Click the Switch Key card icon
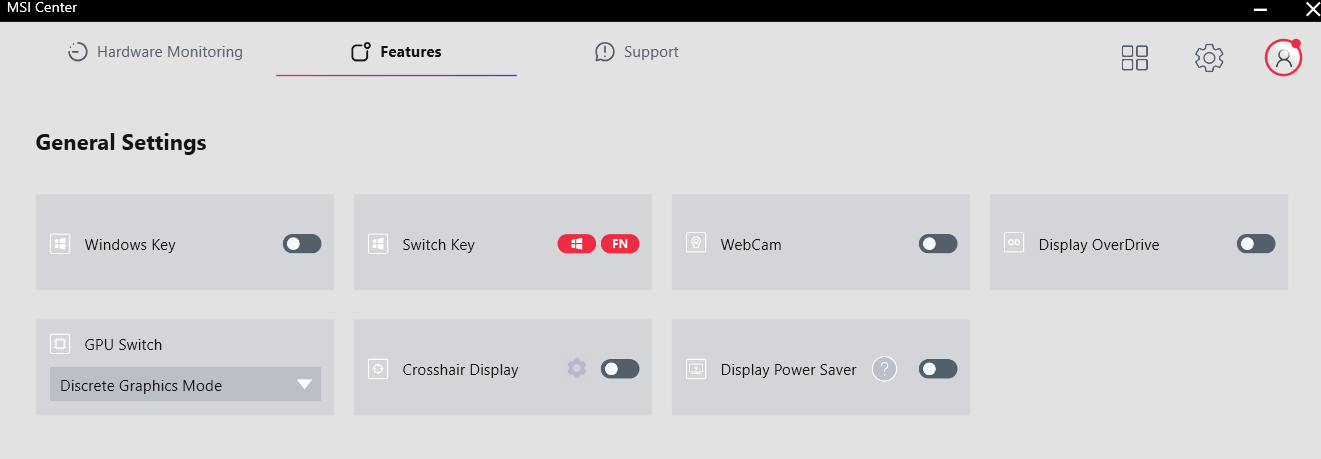The image size is (1321, 459). (378, 244)
